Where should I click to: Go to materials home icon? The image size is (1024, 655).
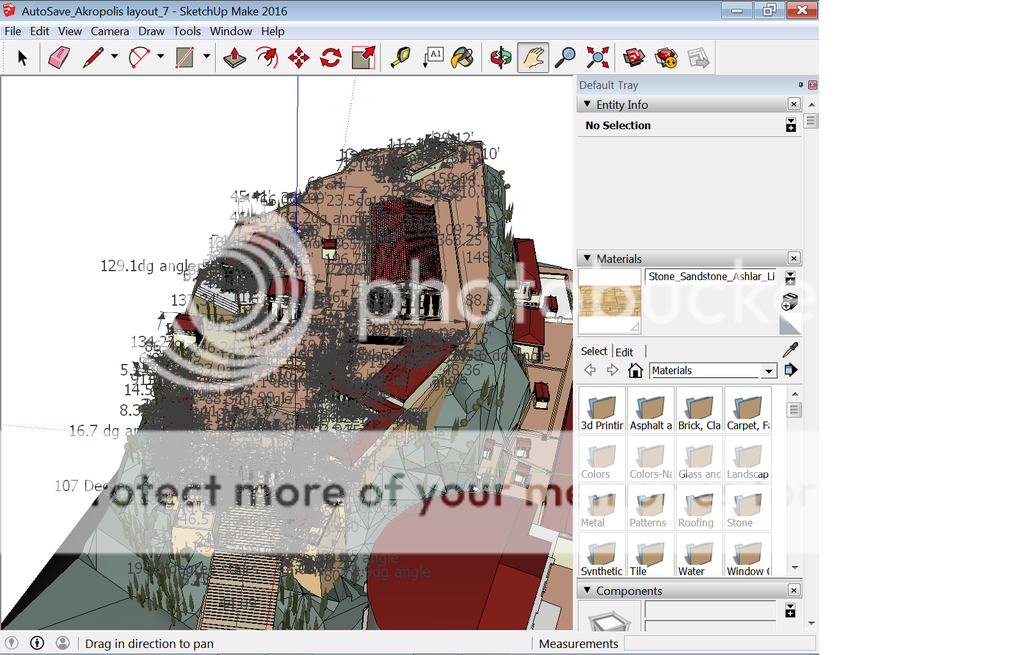[635, 370]
